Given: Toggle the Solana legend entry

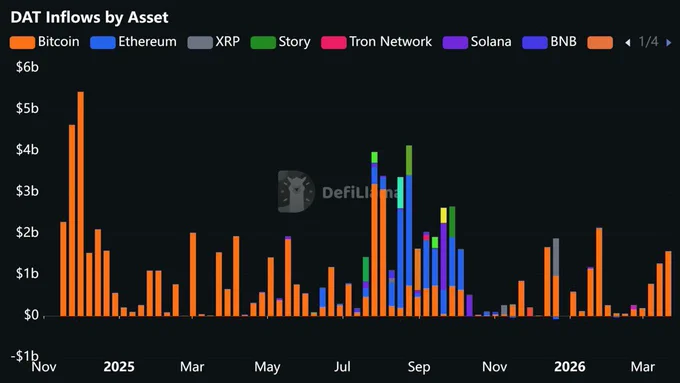Looking at the screenshot, I should click(477, 42).
